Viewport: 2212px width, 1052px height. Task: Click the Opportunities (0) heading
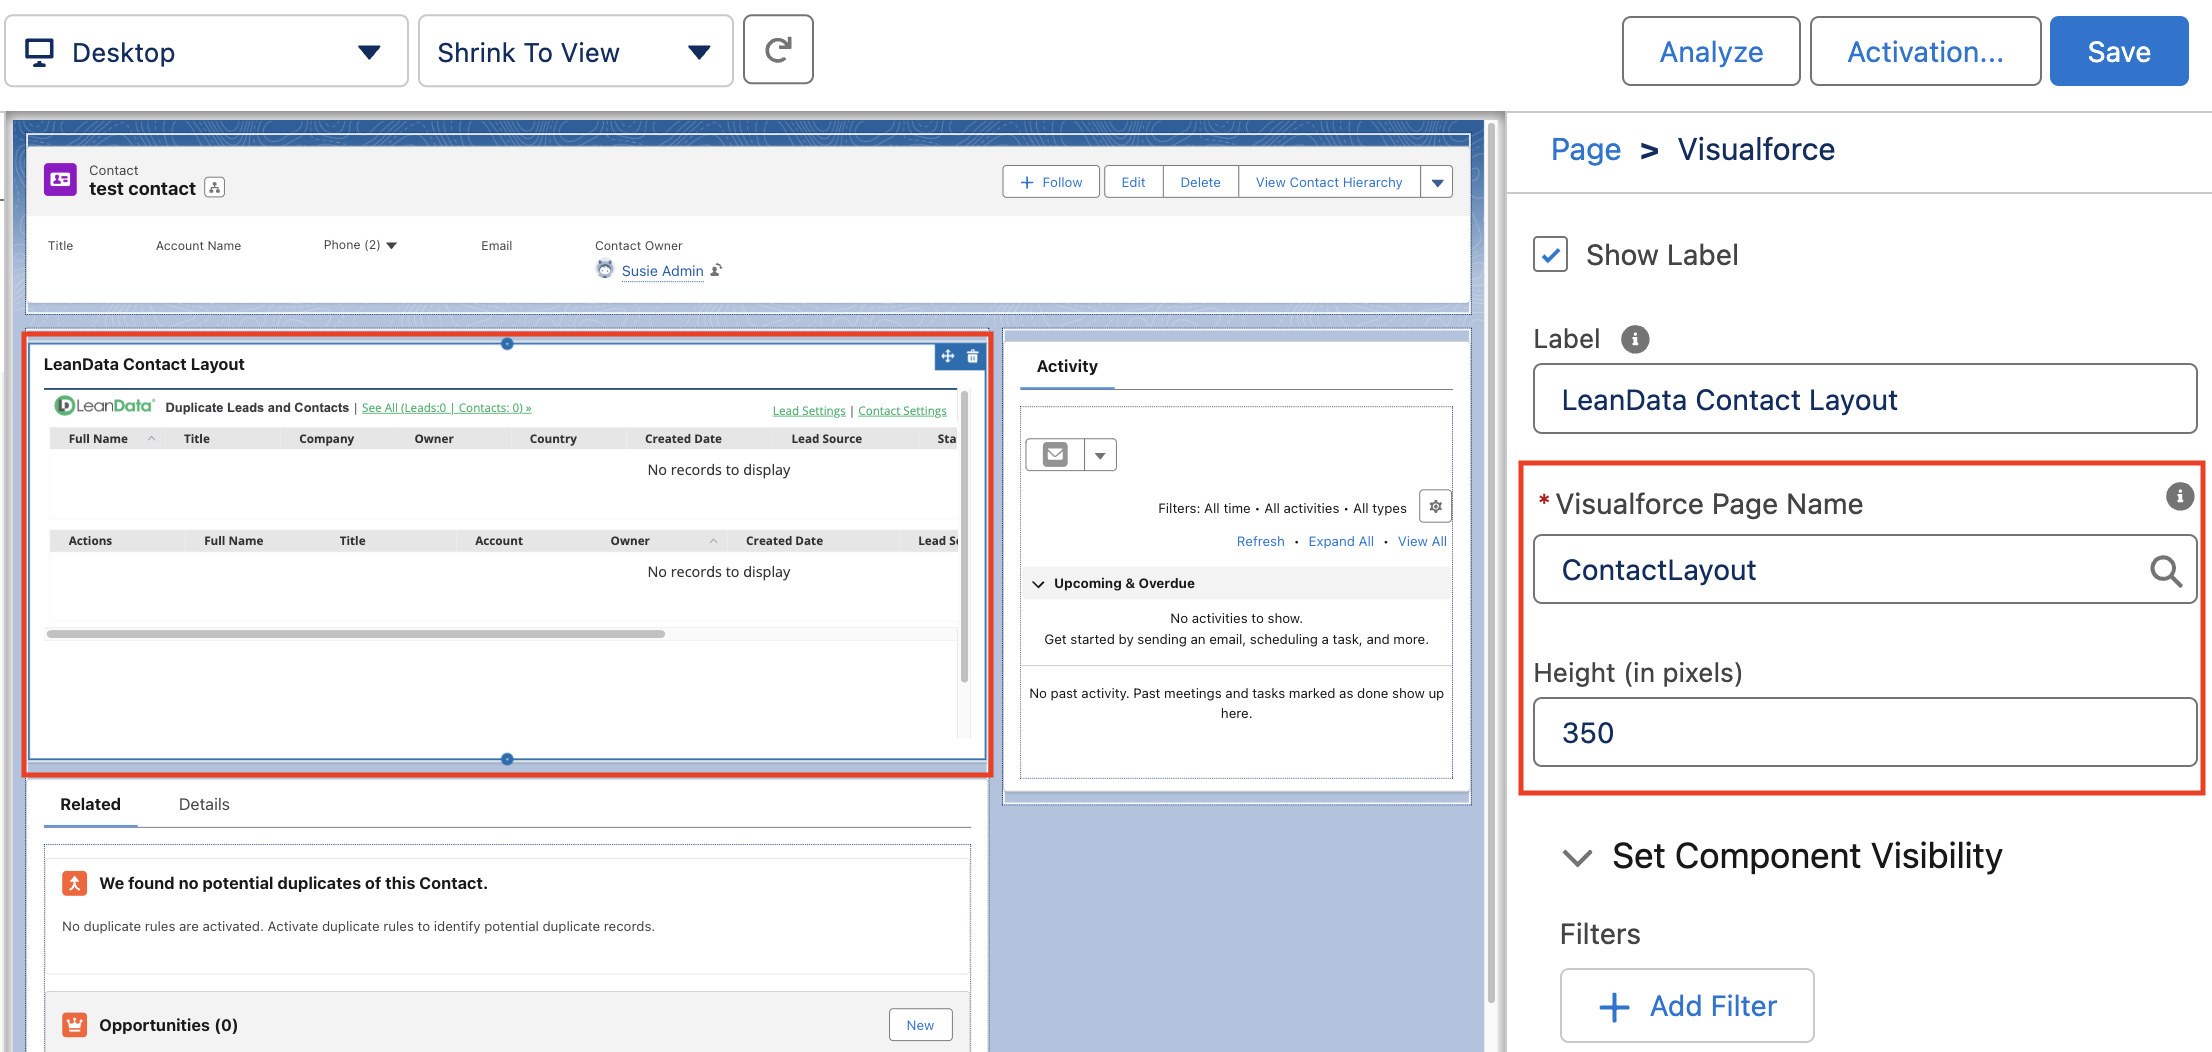coord(168,1025)
